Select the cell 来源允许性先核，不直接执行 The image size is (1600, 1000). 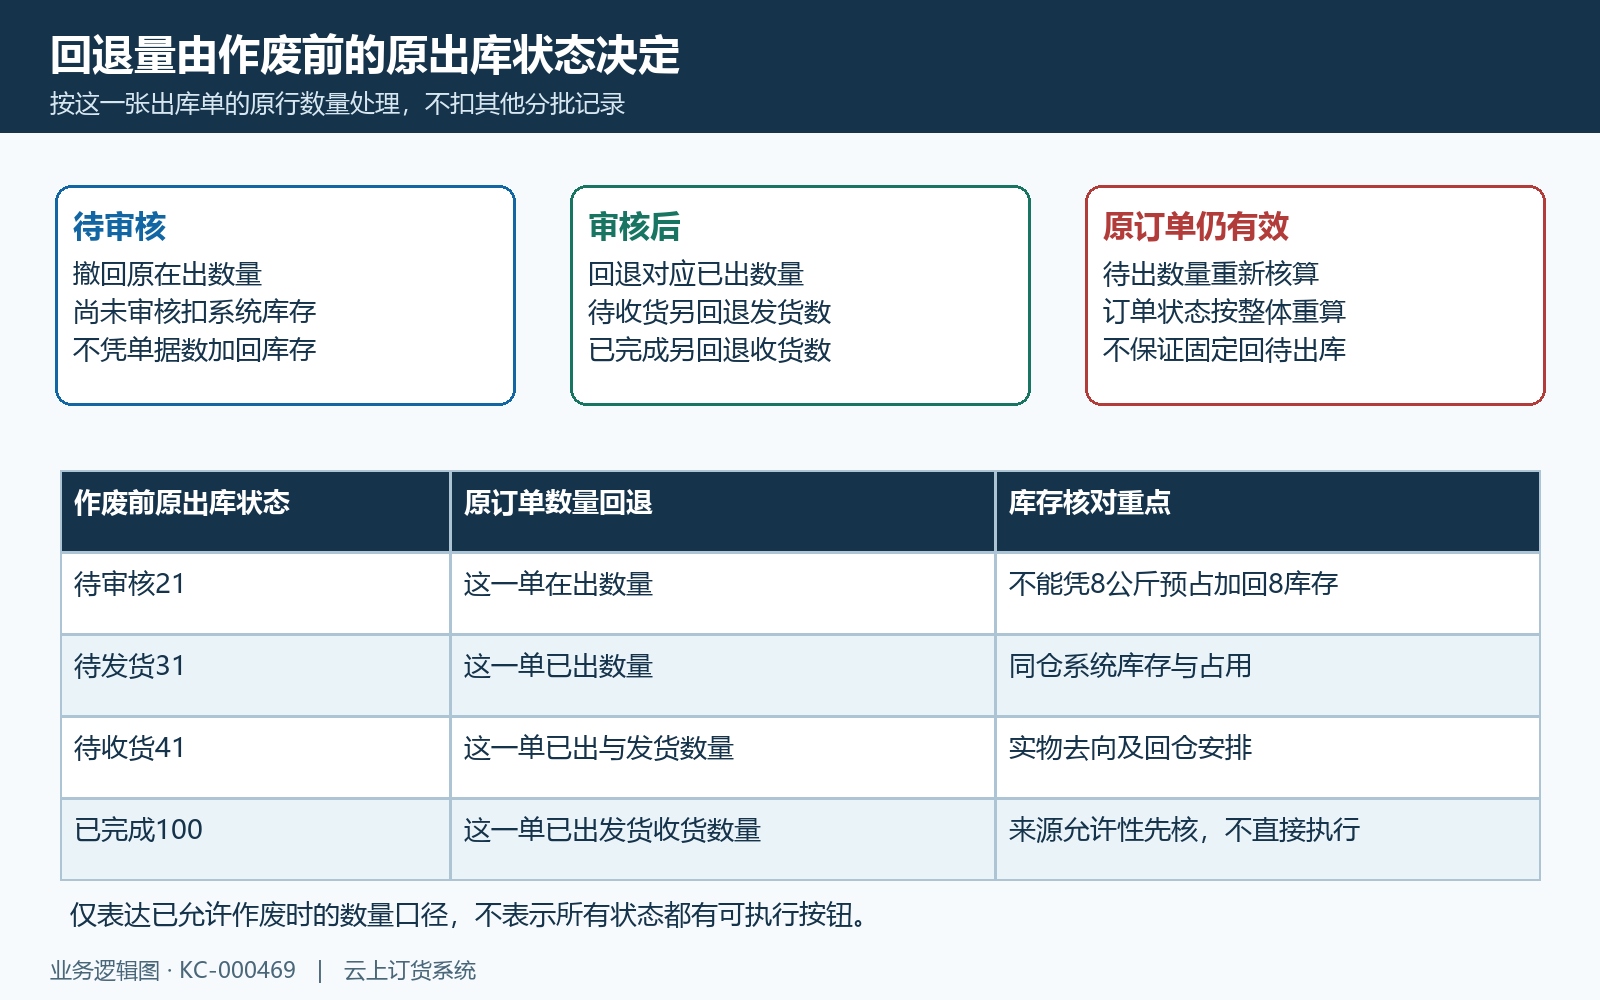(1267, 839)
